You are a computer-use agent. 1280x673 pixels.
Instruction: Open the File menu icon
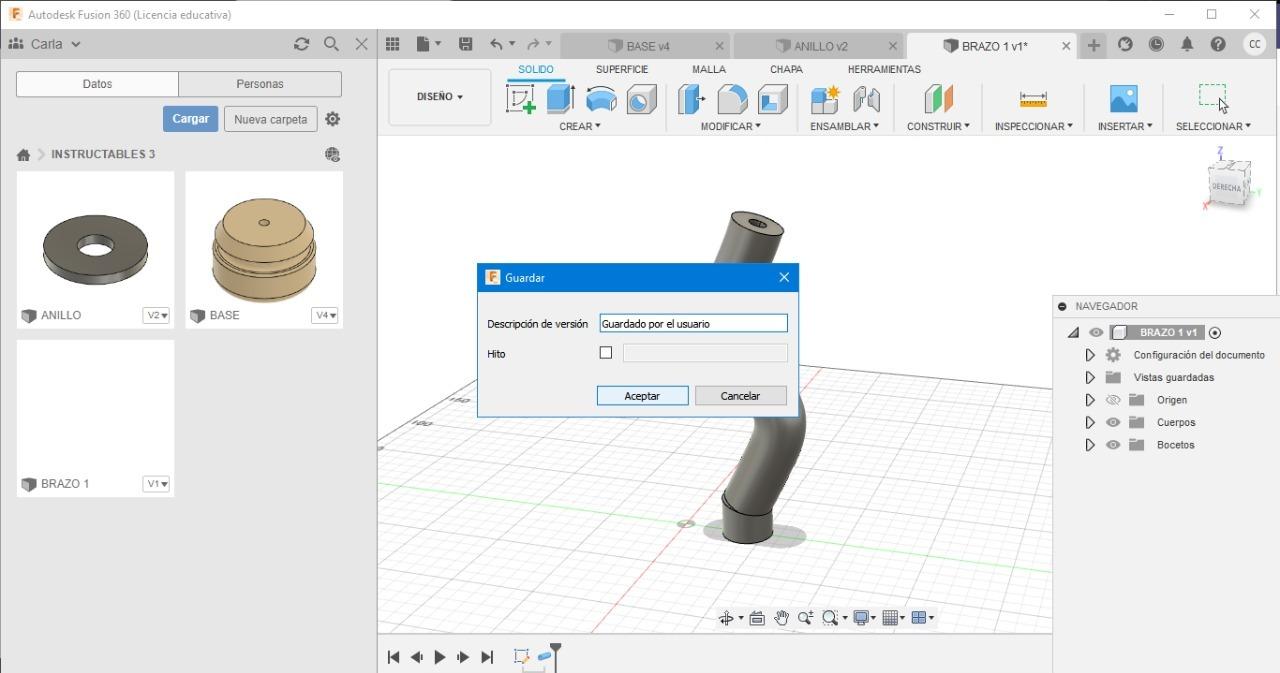point(428,44)
